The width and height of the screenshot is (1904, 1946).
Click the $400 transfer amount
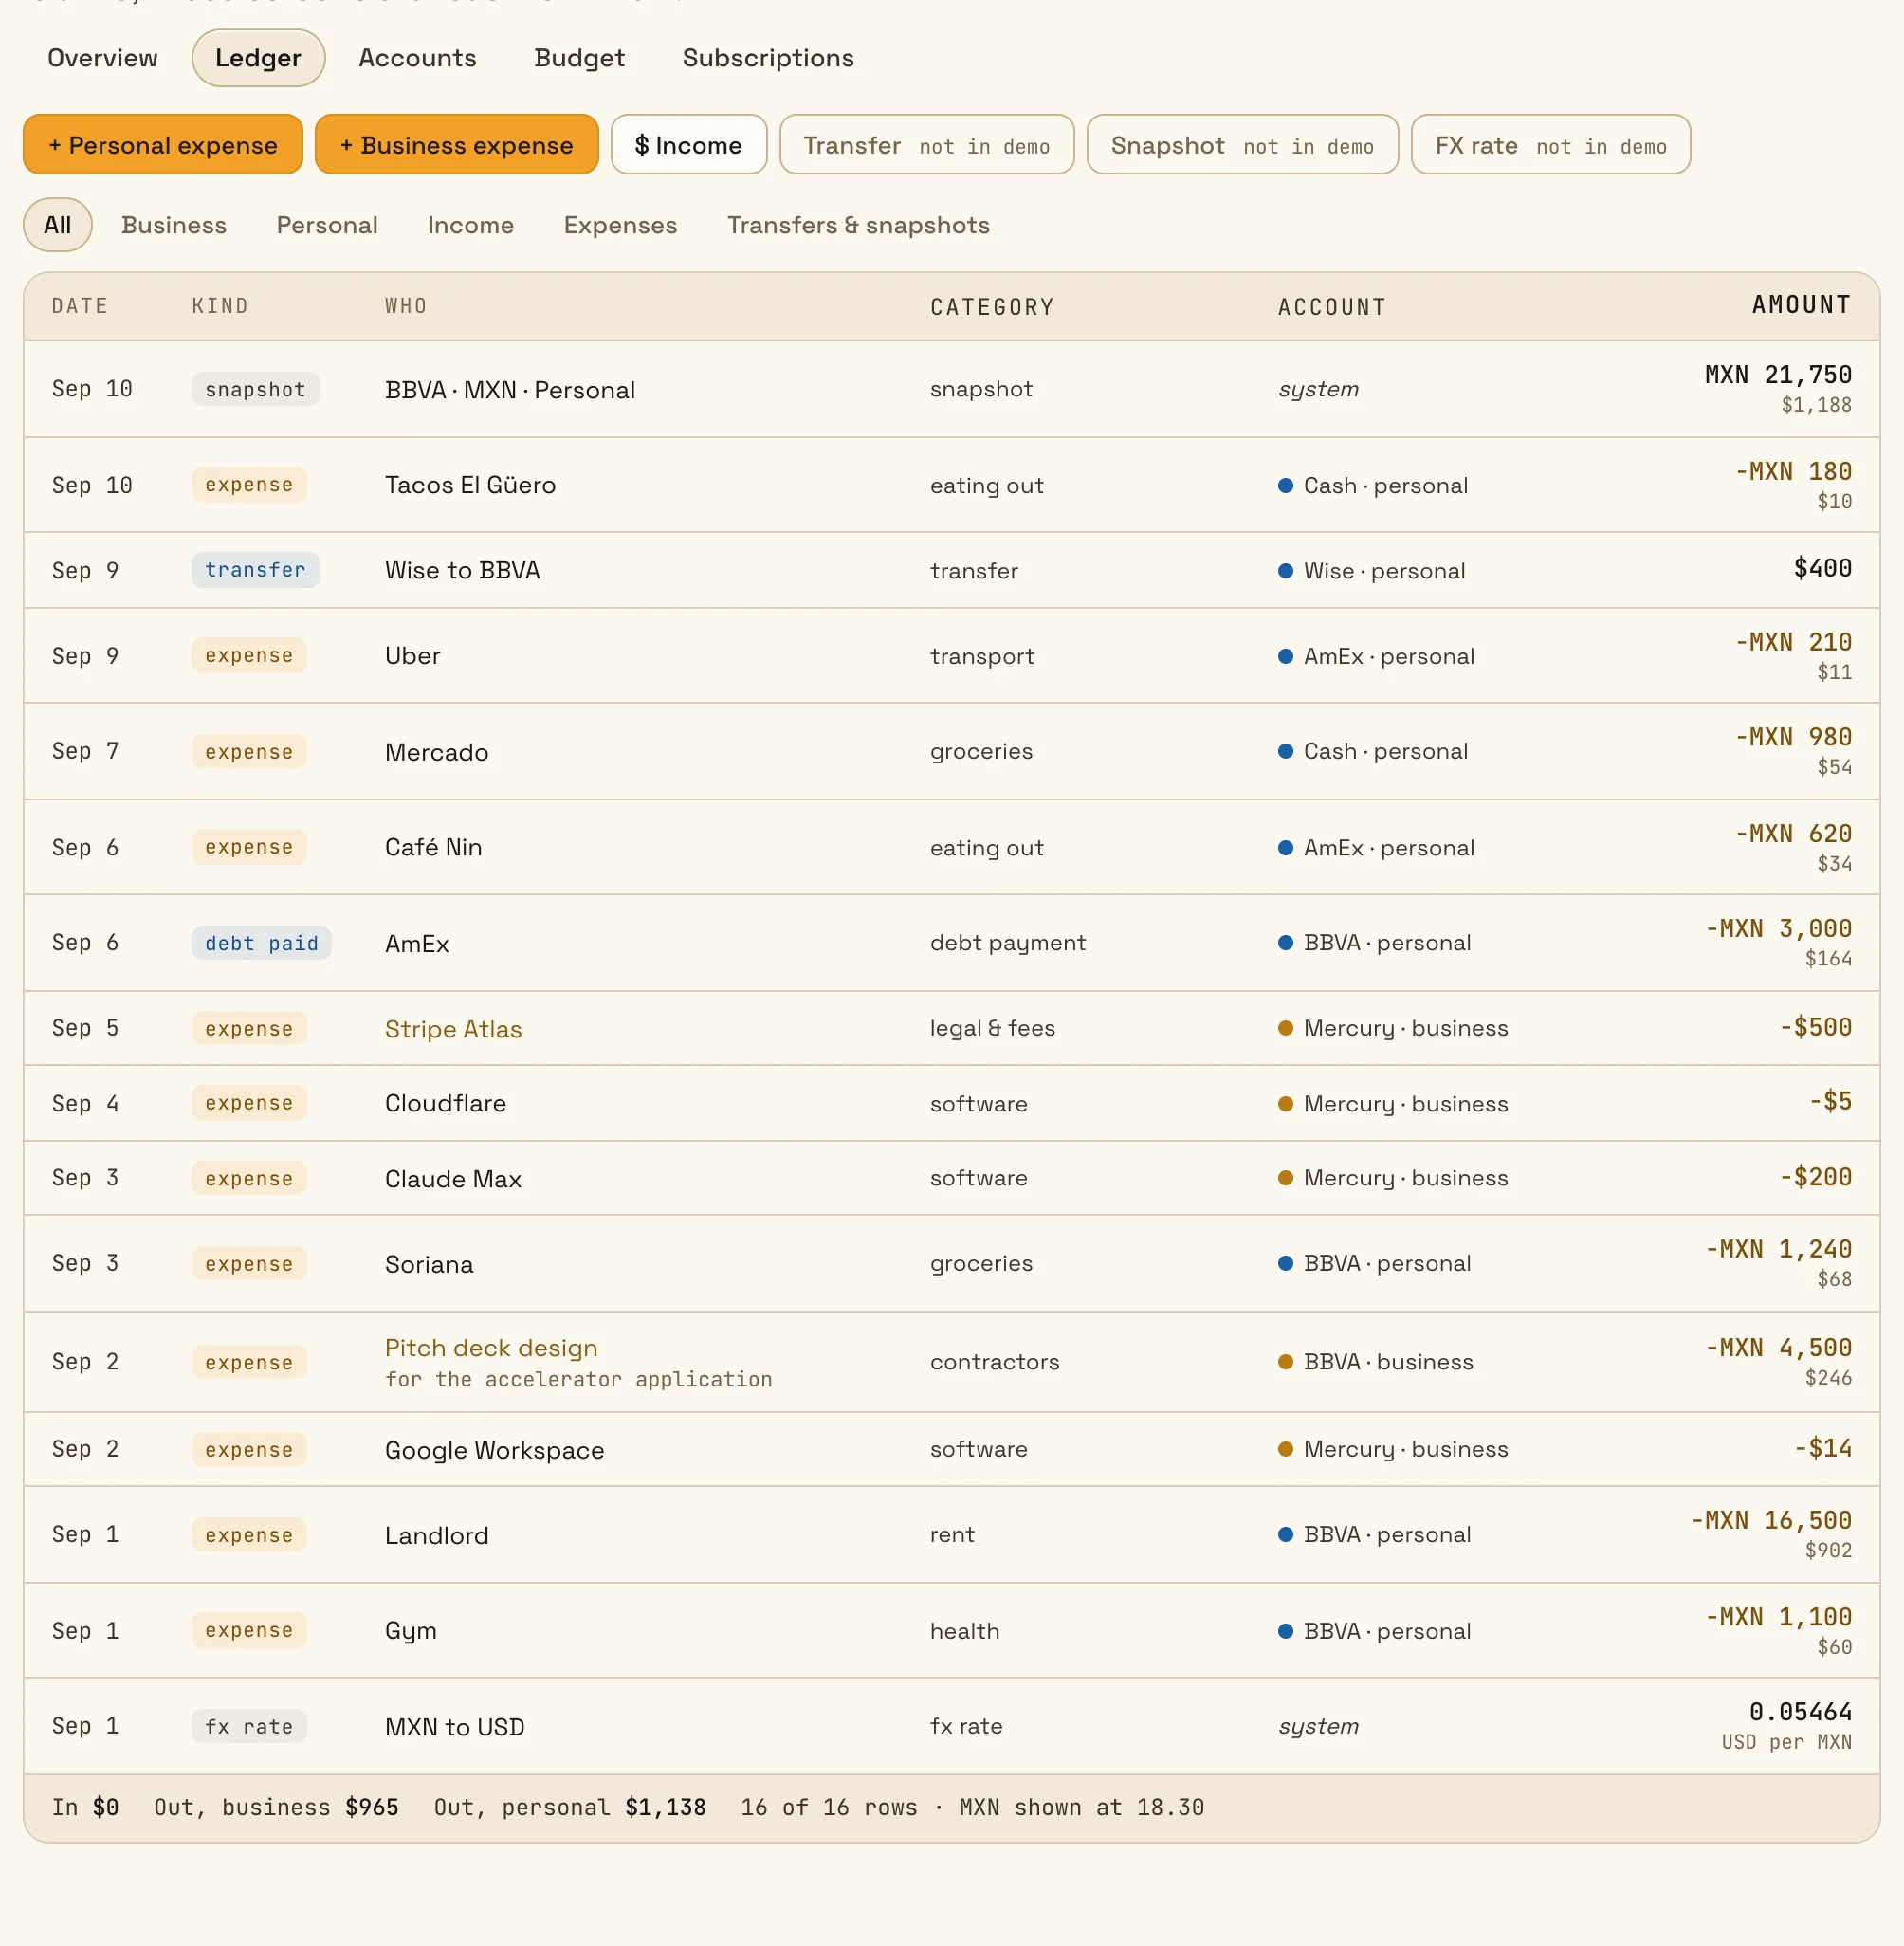point(1822,568)
